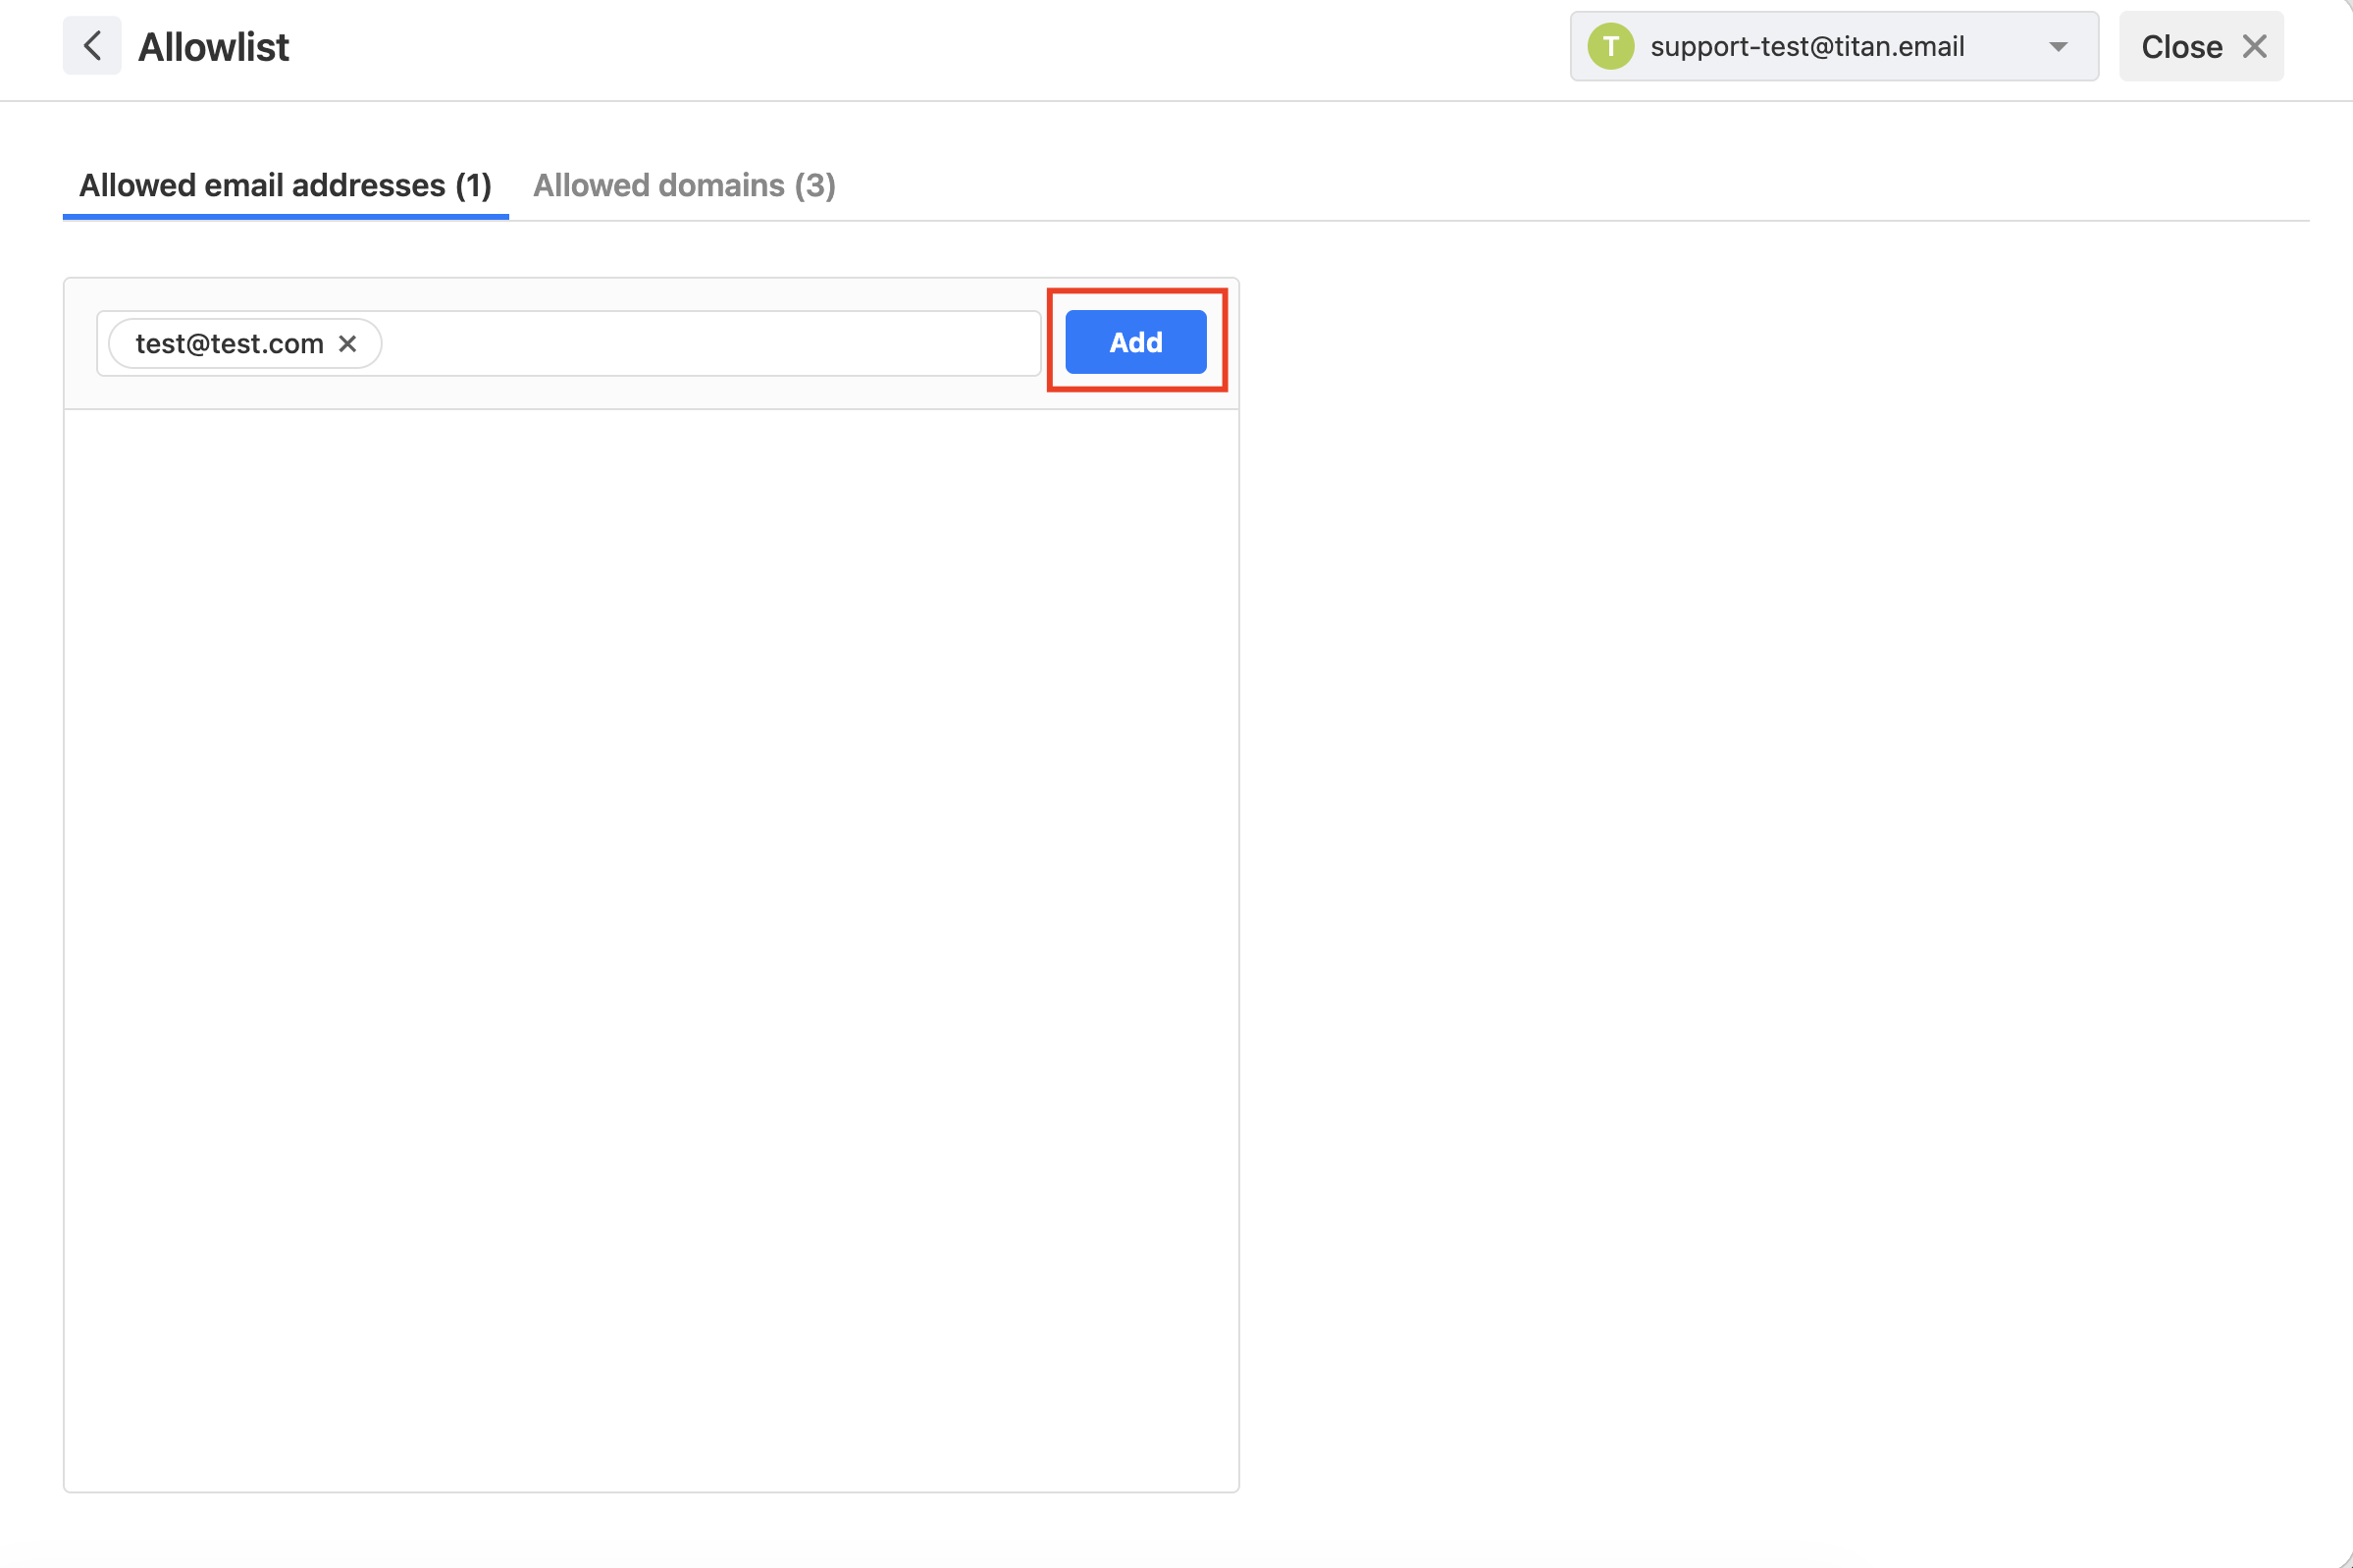Expand the account selector caret arrow
This screenshot has height=1568, width=2353.
point(2058,47)
